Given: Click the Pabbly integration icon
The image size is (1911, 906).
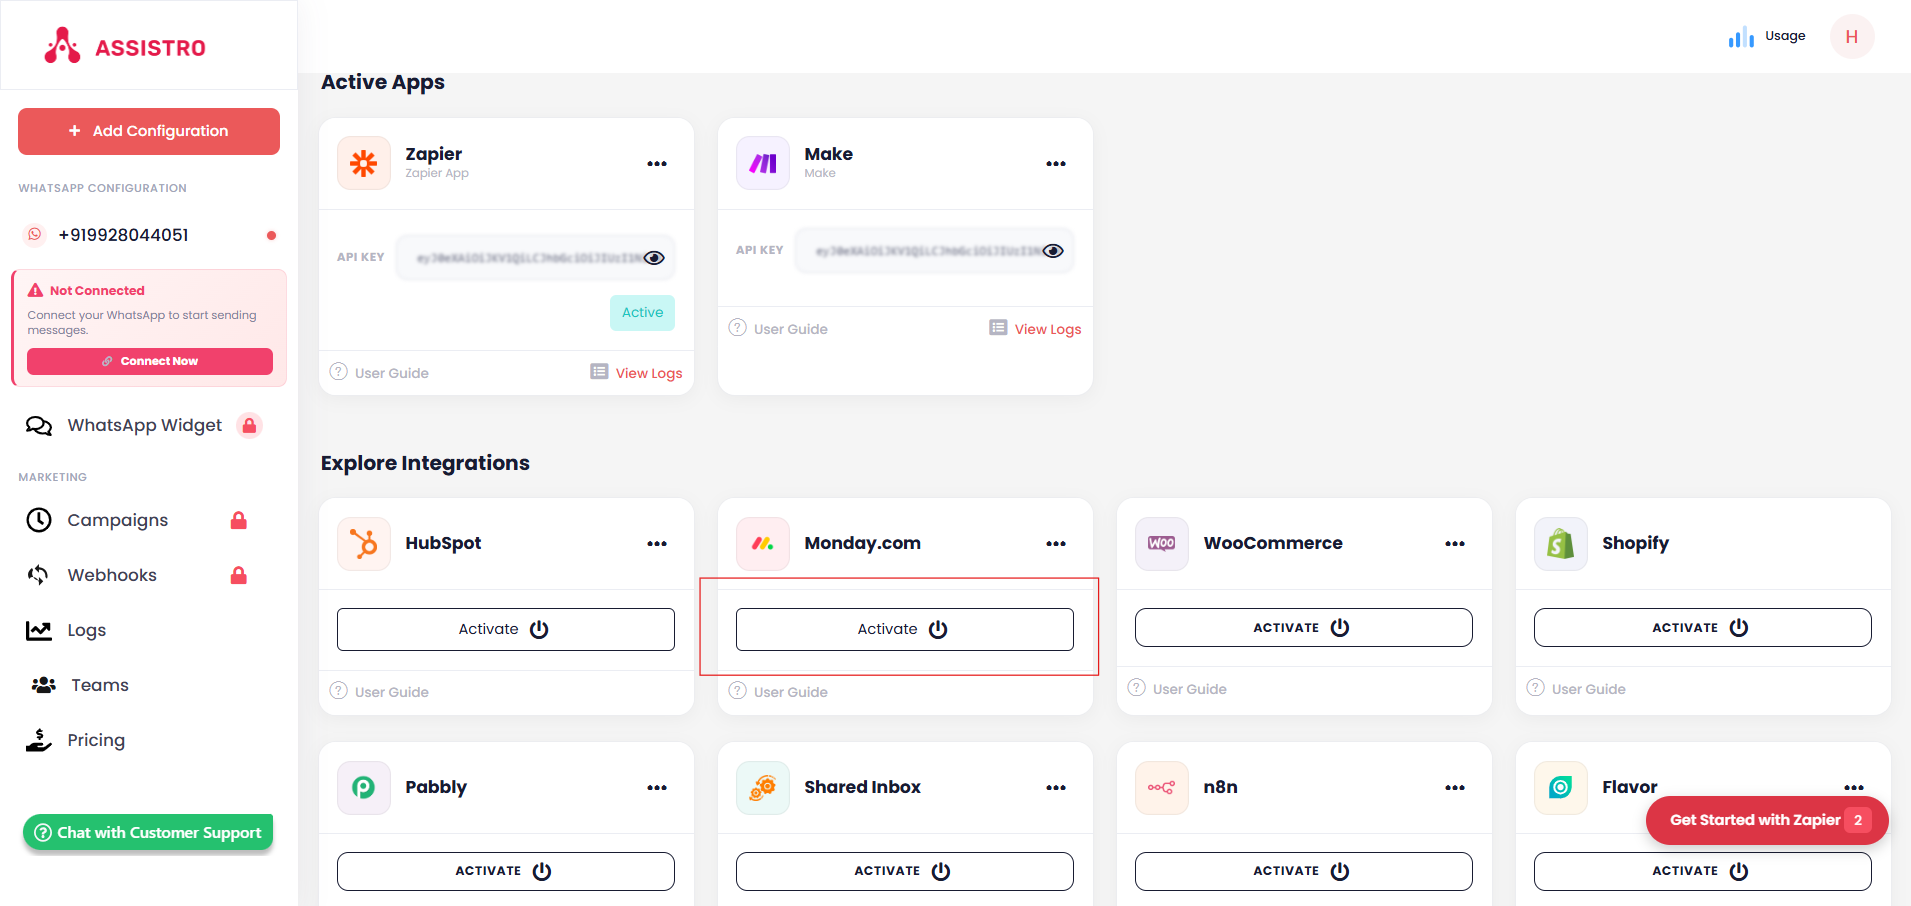Looking at the screenshot, I should point(364,788).
